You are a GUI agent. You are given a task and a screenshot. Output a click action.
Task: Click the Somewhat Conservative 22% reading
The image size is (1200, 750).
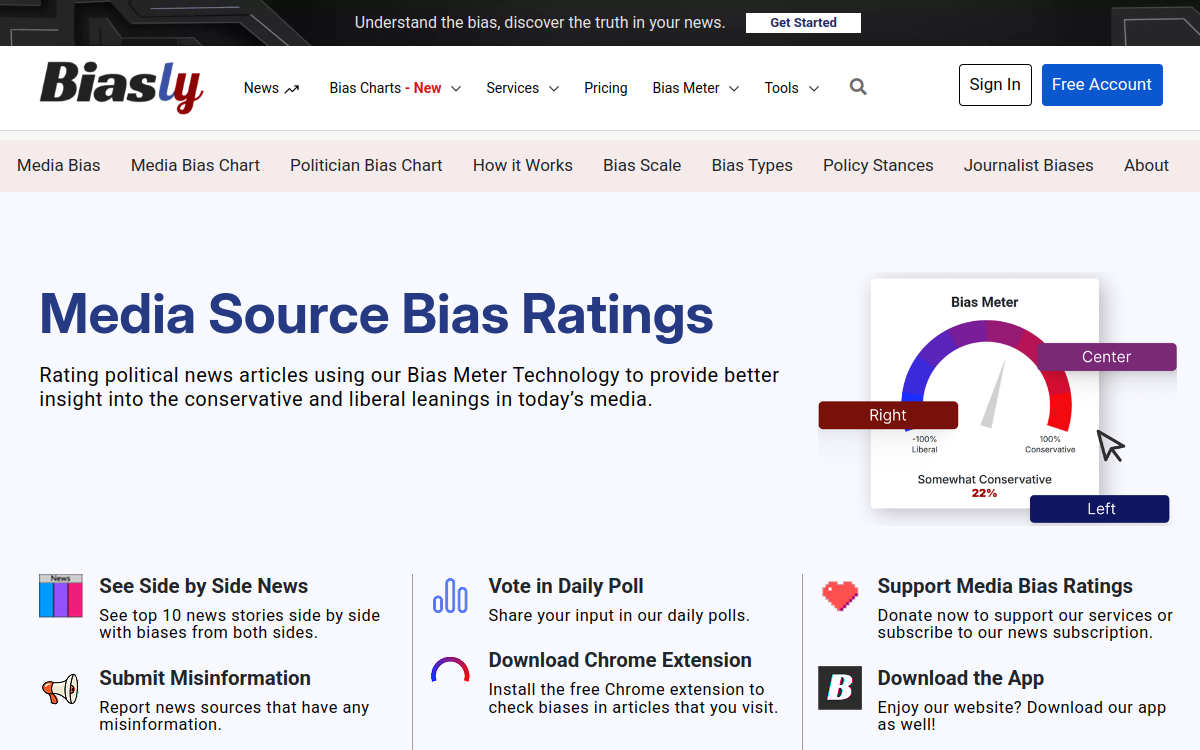(985, 486)
